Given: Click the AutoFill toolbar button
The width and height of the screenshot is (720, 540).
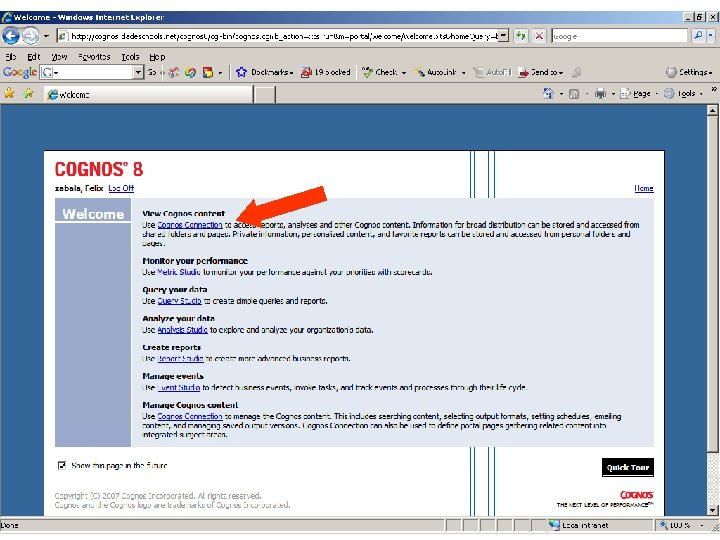Looking at the screenshot, I should click(492, 72).
